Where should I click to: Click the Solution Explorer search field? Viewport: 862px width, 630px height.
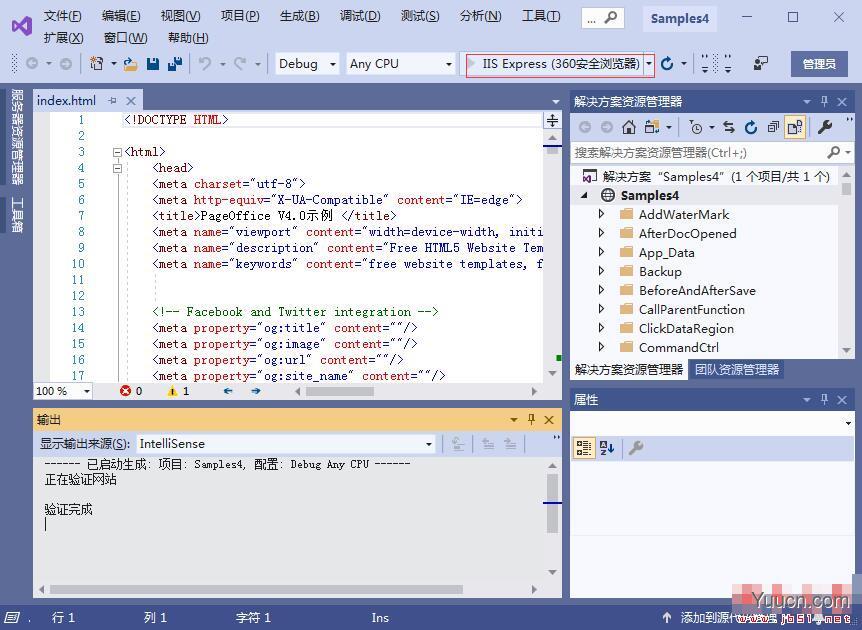(698, 152)
